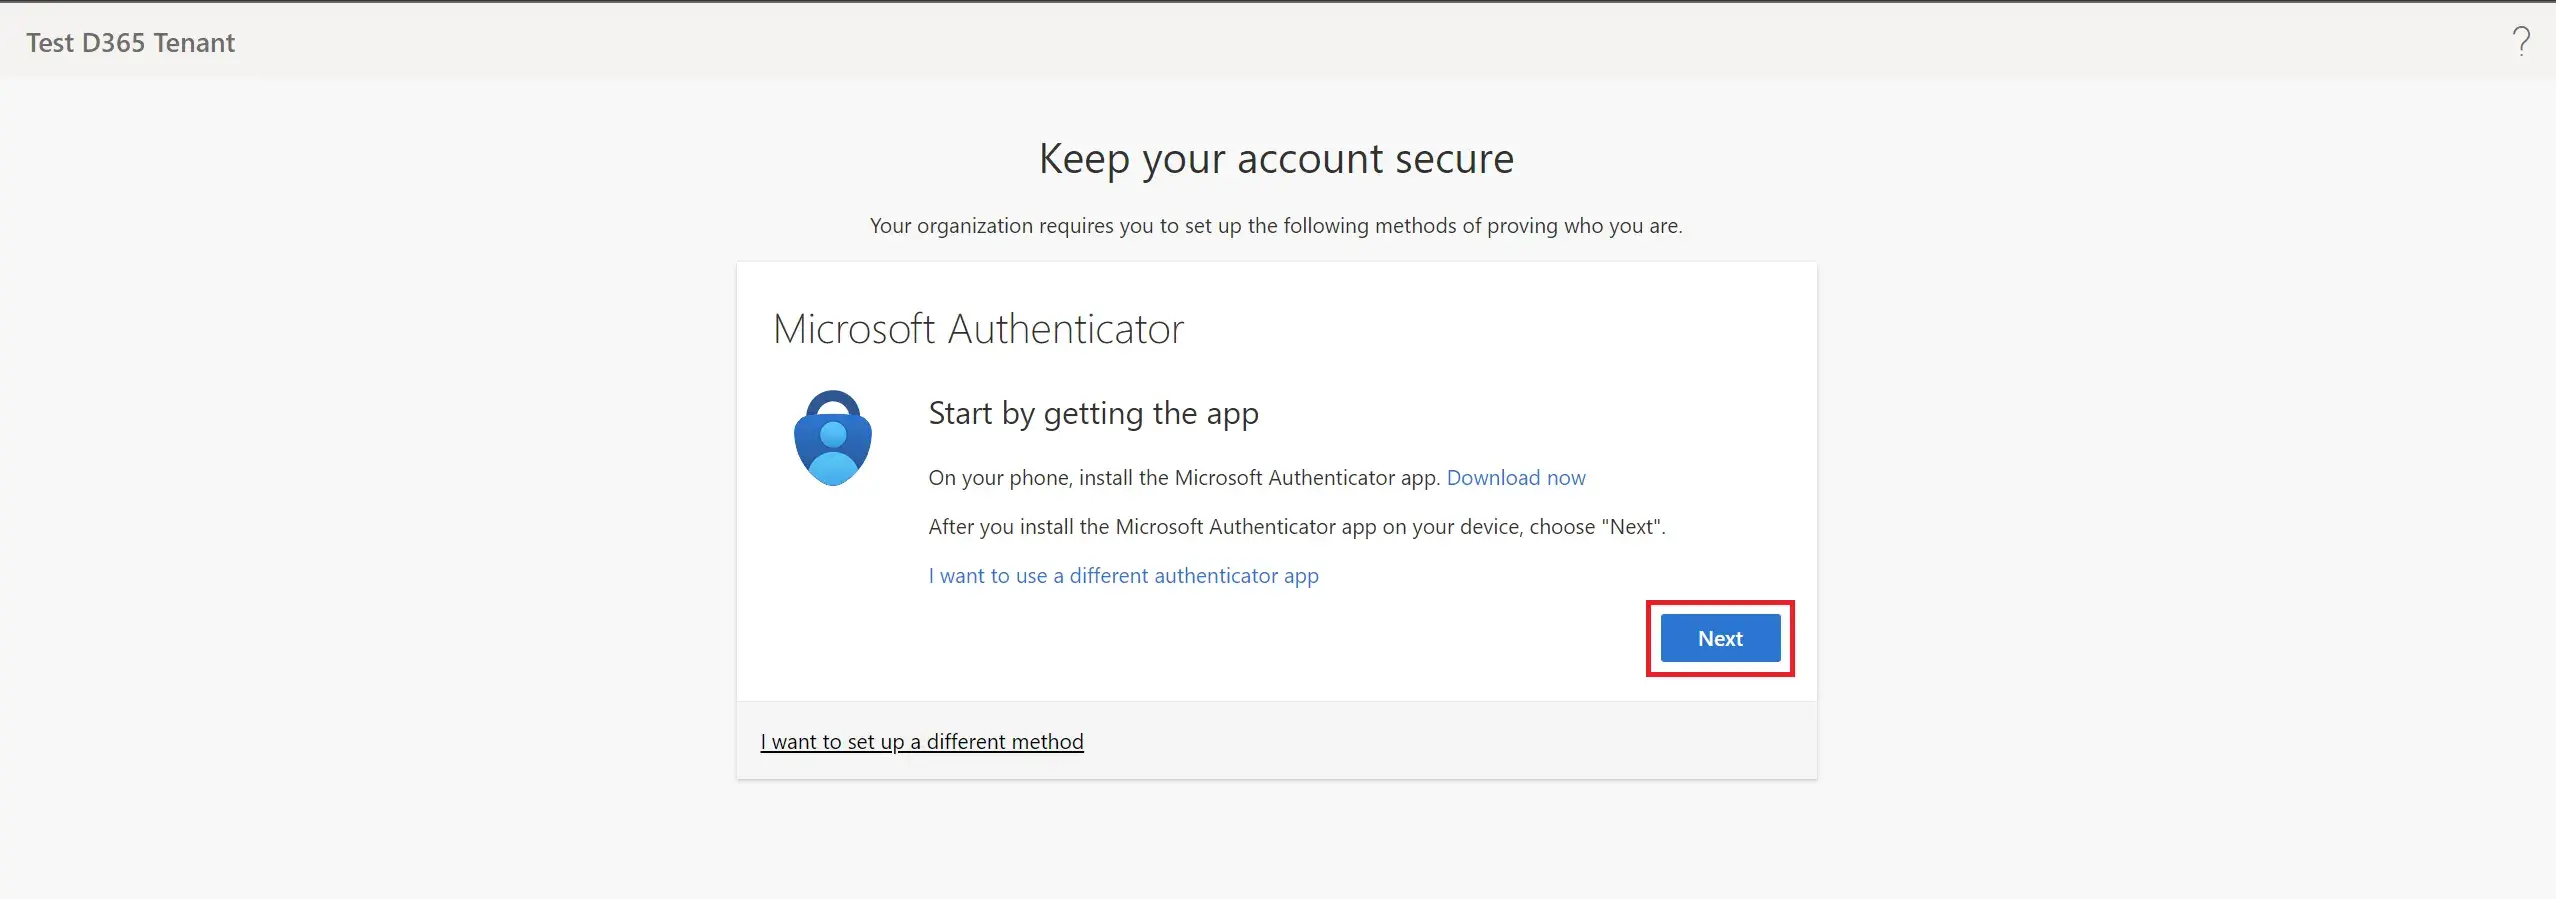Open the Download now link
Image resolution: width=2556 pixels, height=899 pixels.
point(1516,478)
